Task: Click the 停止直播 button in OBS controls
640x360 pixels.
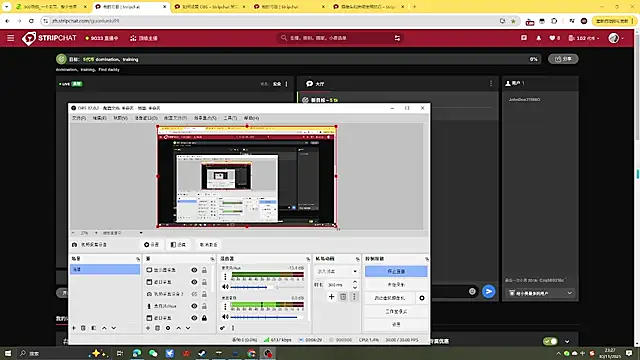Action: [x=396, y=271]
